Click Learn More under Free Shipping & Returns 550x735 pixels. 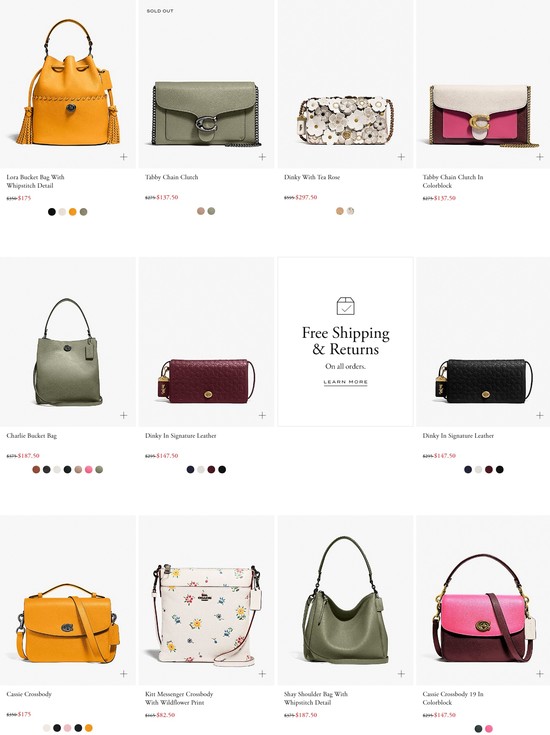[346, 382]
